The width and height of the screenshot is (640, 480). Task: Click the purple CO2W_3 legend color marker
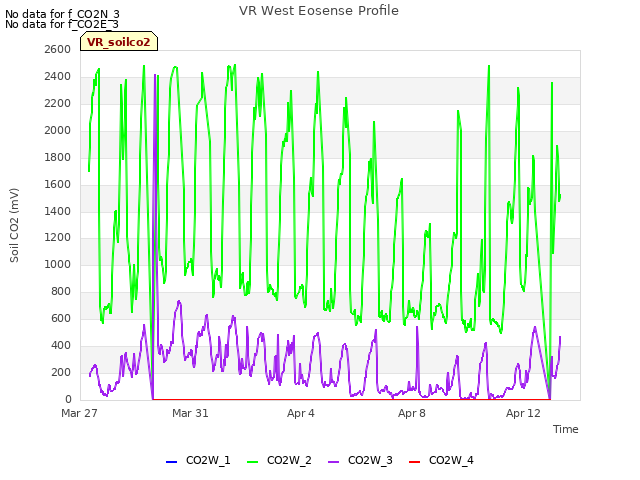tap(333, 462)
